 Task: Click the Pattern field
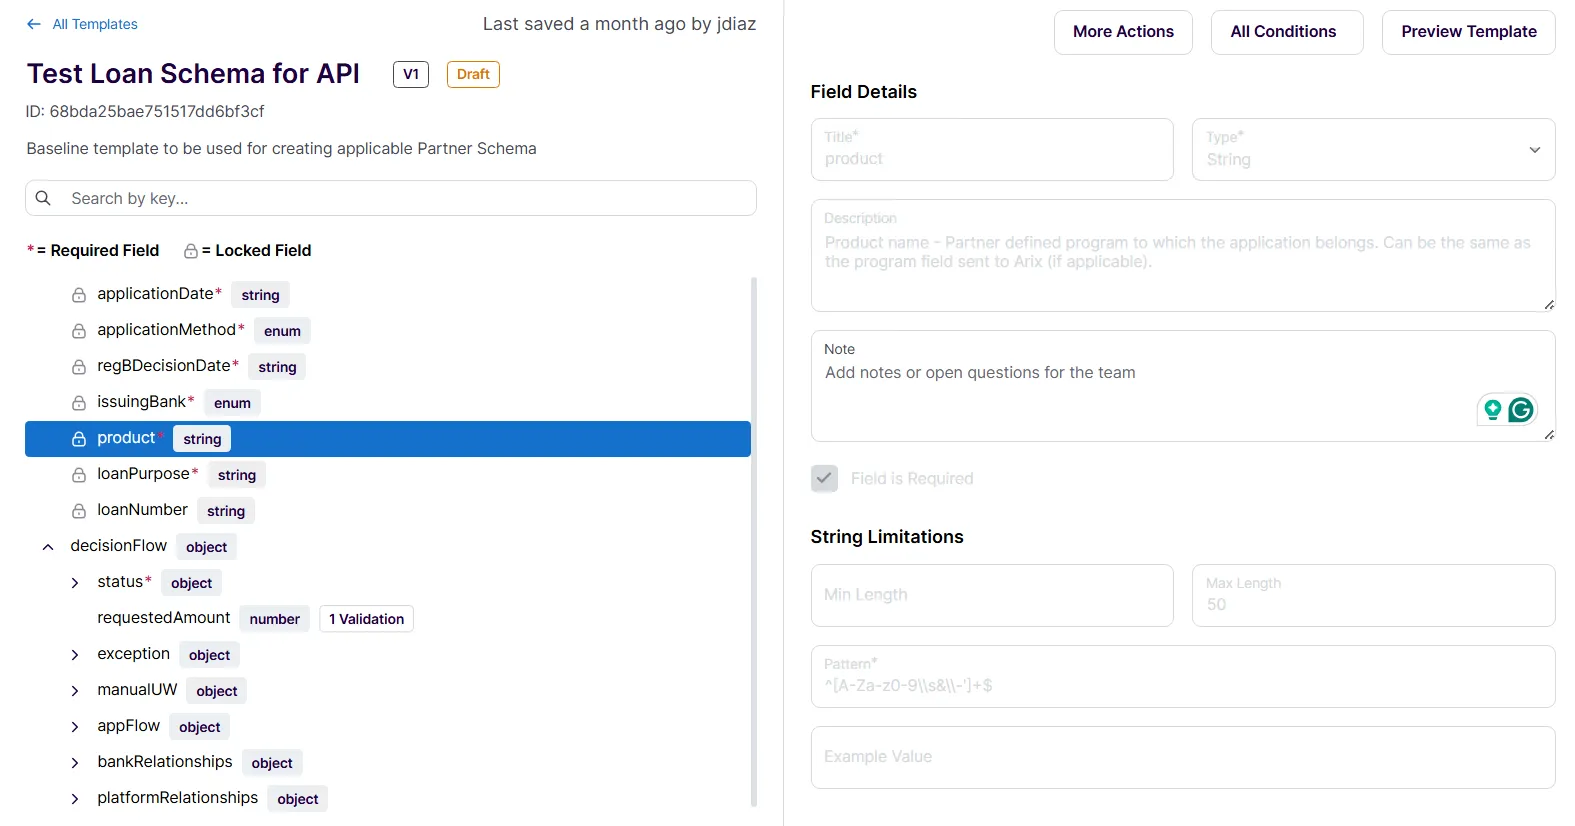pos(1183,676)
